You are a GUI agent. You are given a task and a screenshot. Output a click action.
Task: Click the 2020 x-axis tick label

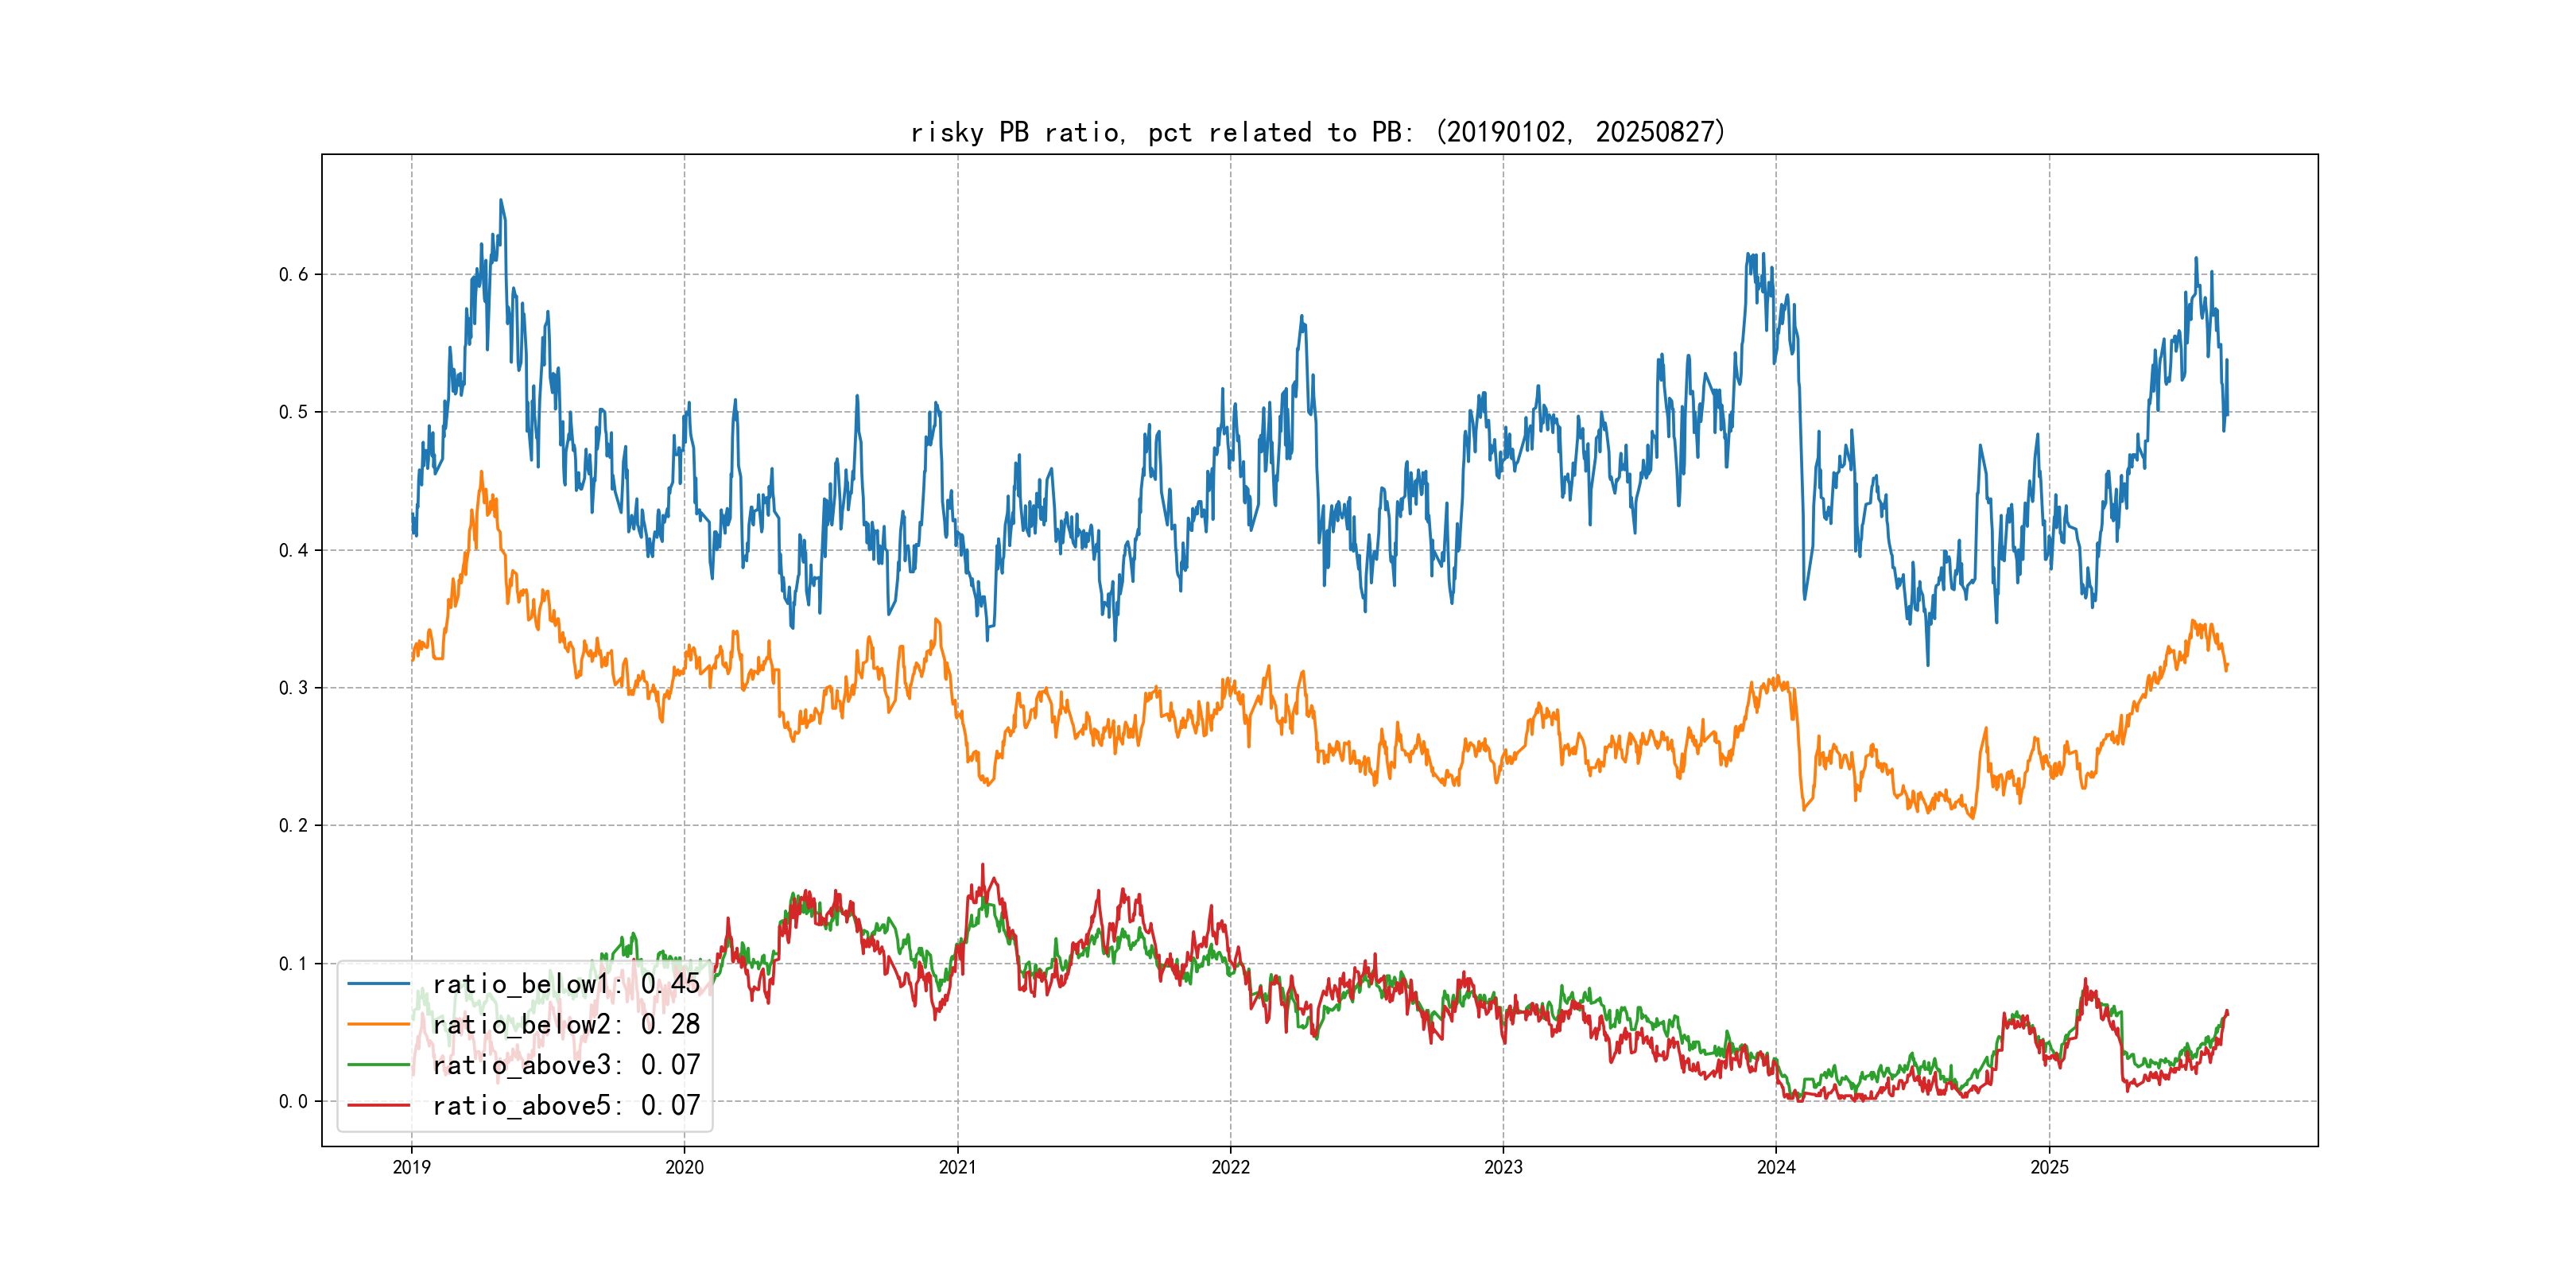tap(684, 1167)
